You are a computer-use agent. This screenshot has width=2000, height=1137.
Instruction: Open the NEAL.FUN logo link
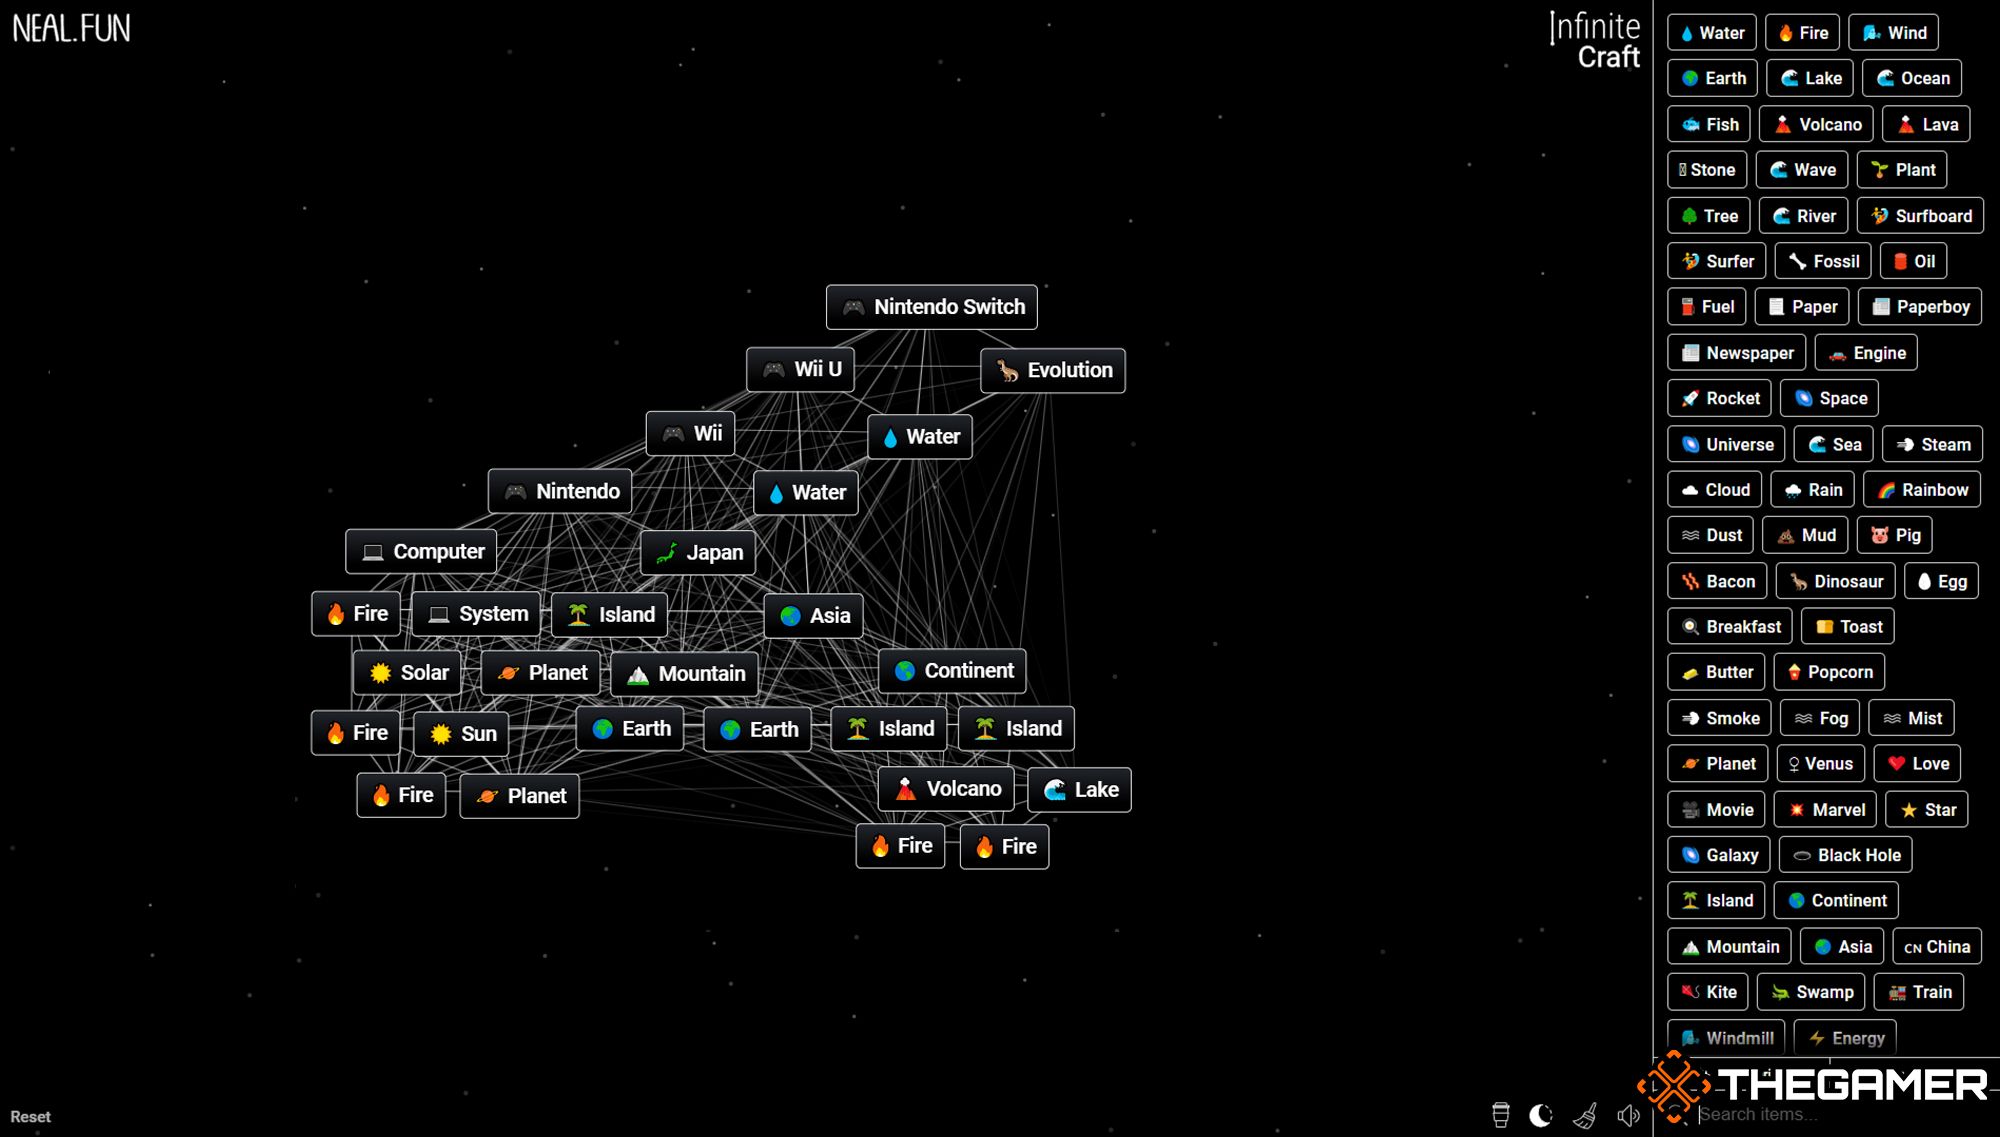click(x=71, y=28)
